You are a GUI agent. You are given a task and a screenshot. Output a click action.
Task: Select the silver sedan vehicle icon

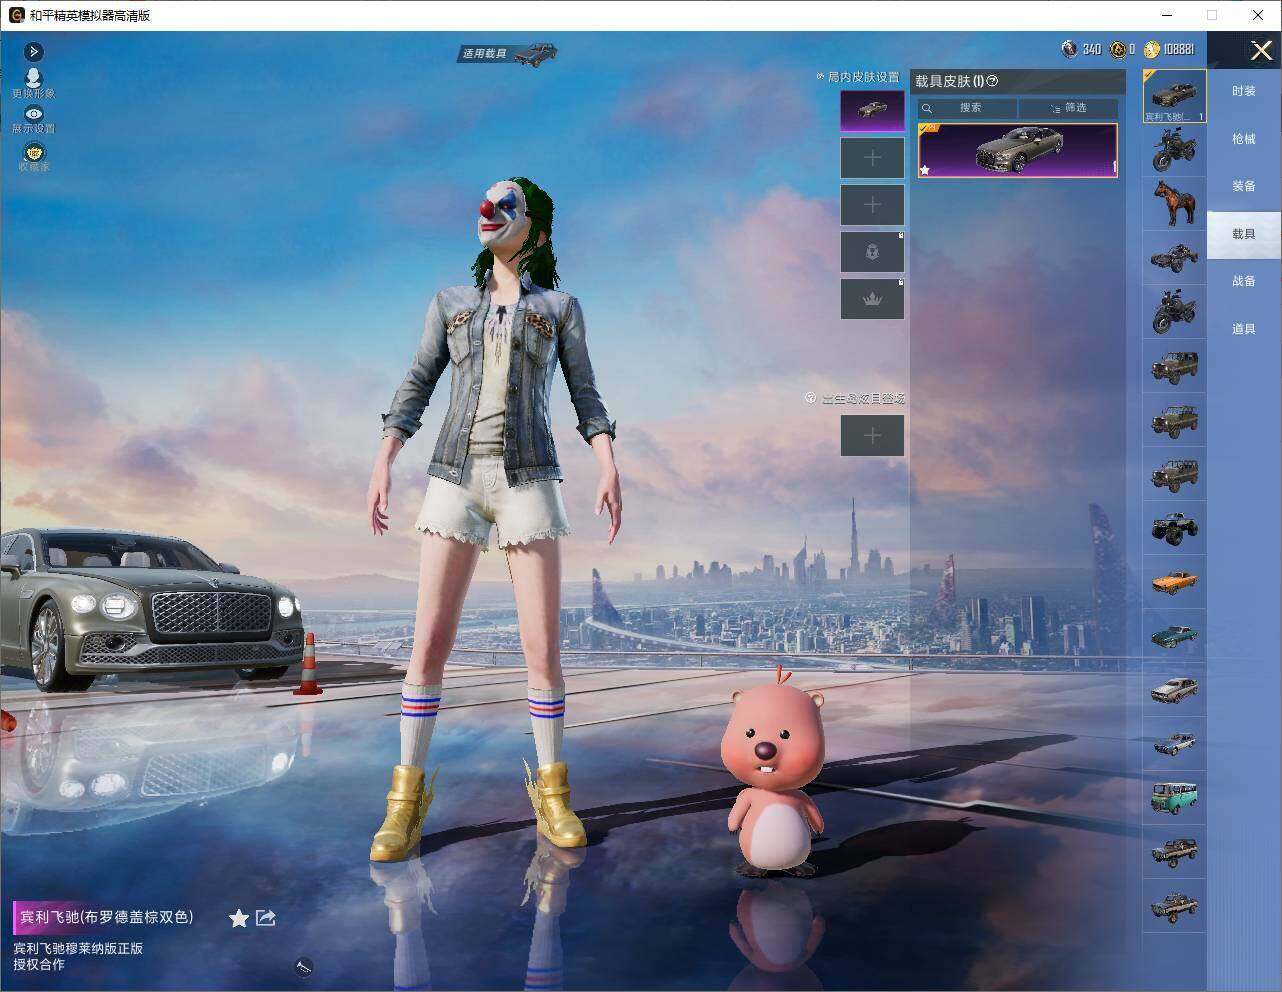point(1175,689)
